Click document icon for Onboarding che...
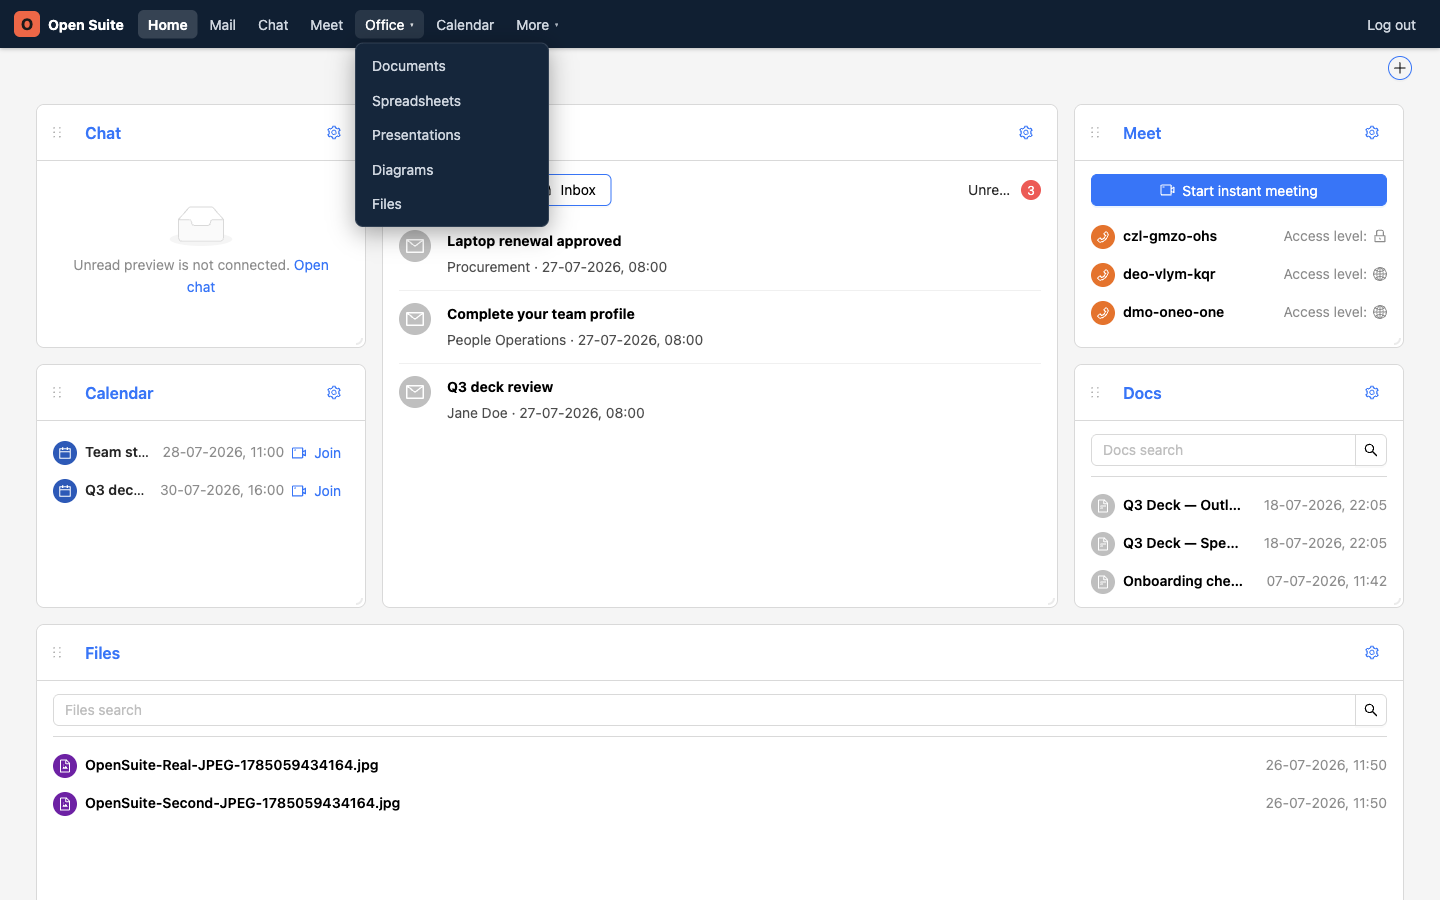1440x900 pixels. pos(1103,582)
